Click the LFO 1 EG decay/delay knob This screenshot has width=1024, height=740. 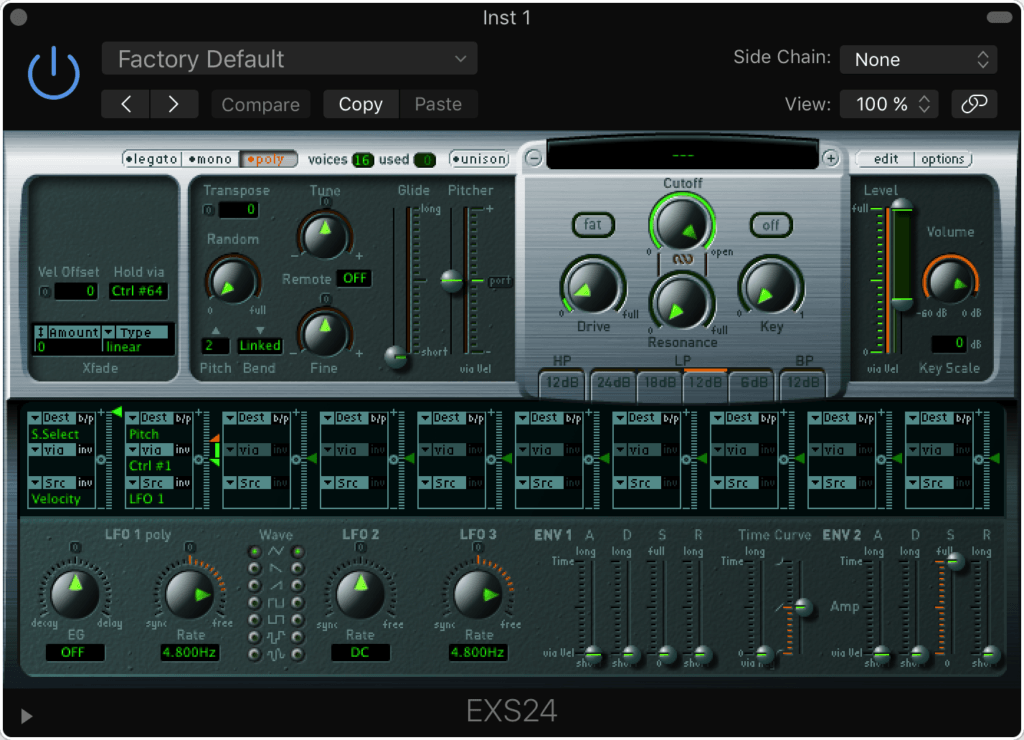pos(75,593)
